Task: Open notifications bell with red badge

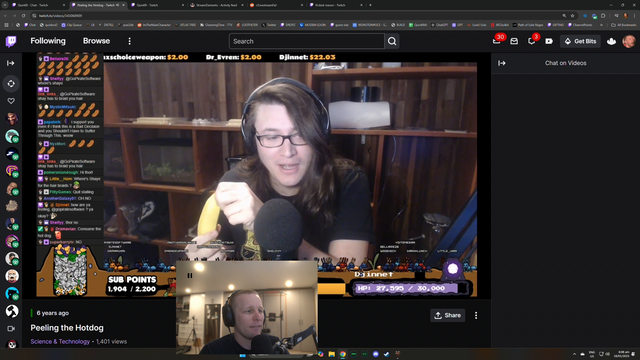Action: pos(531,41)
